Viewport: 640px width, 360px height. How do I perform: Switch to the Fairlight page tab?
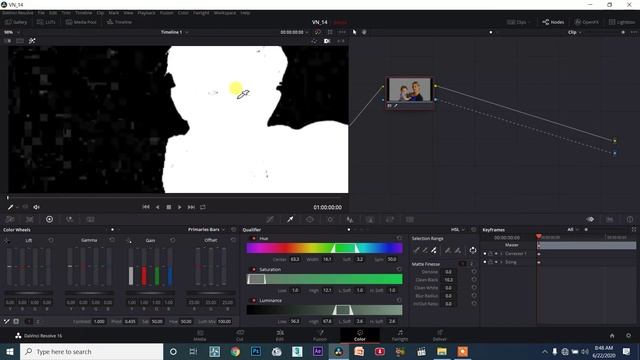tap(400, 336)
